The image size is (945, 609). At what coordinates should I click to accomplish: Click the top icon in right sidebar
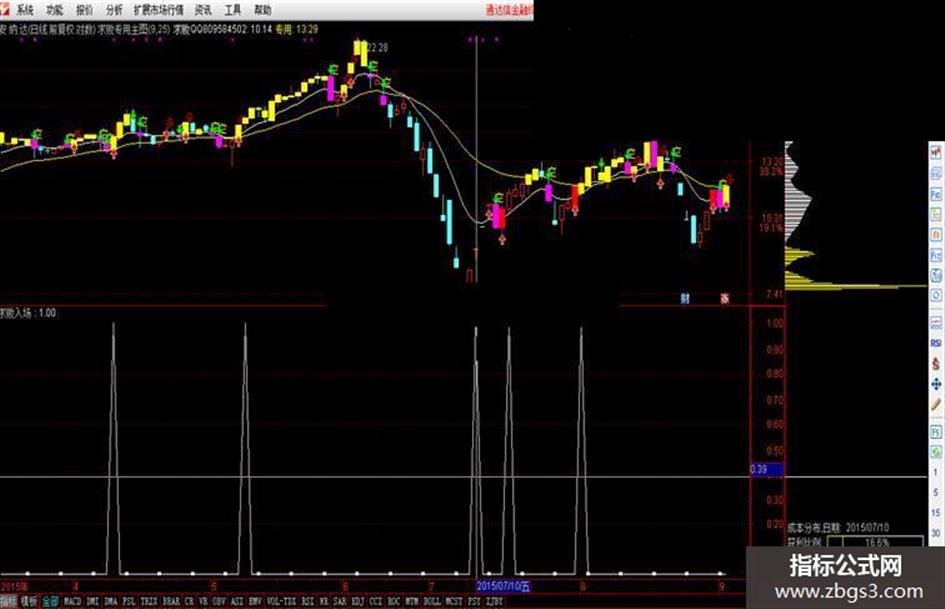pos(935,153)
